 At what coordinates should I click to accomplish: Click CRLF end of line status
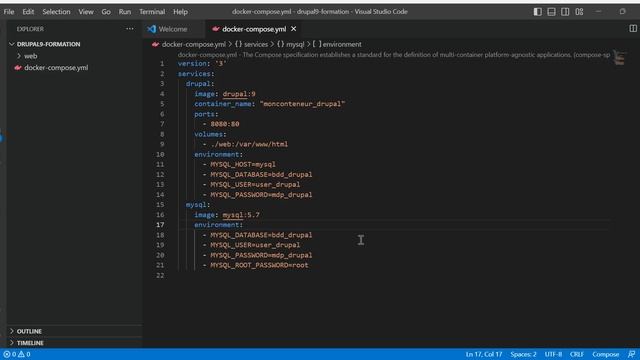click(x=577, y=354)
